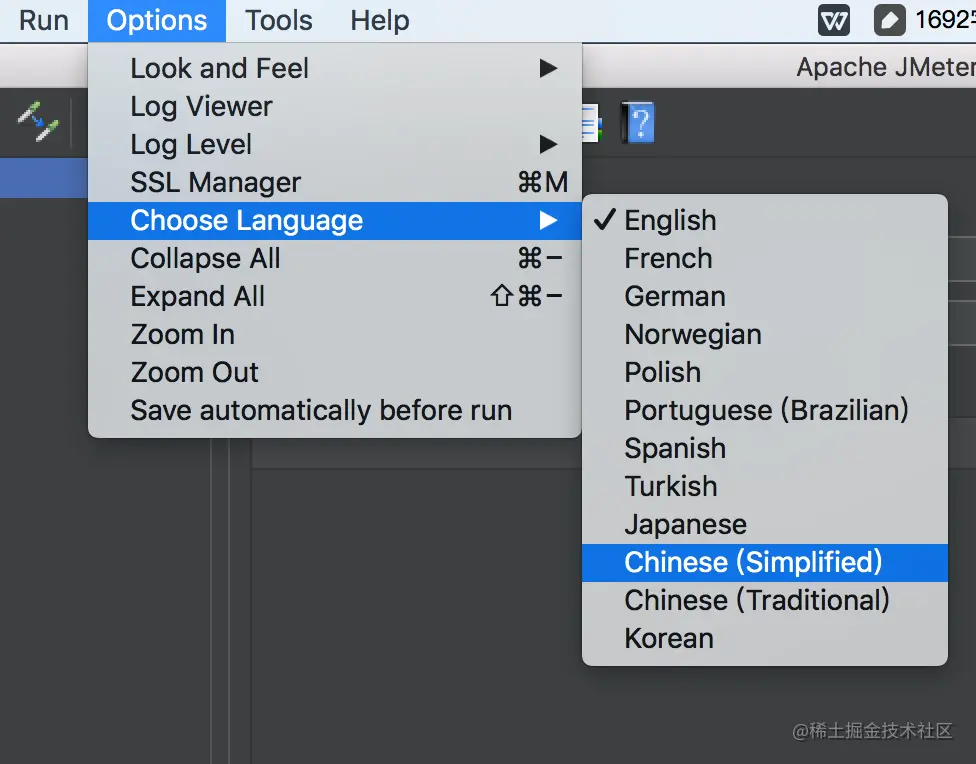Select Polish language
Viewport: 976px width, 764px height.
pyautogui.click(x=764, y=372)
